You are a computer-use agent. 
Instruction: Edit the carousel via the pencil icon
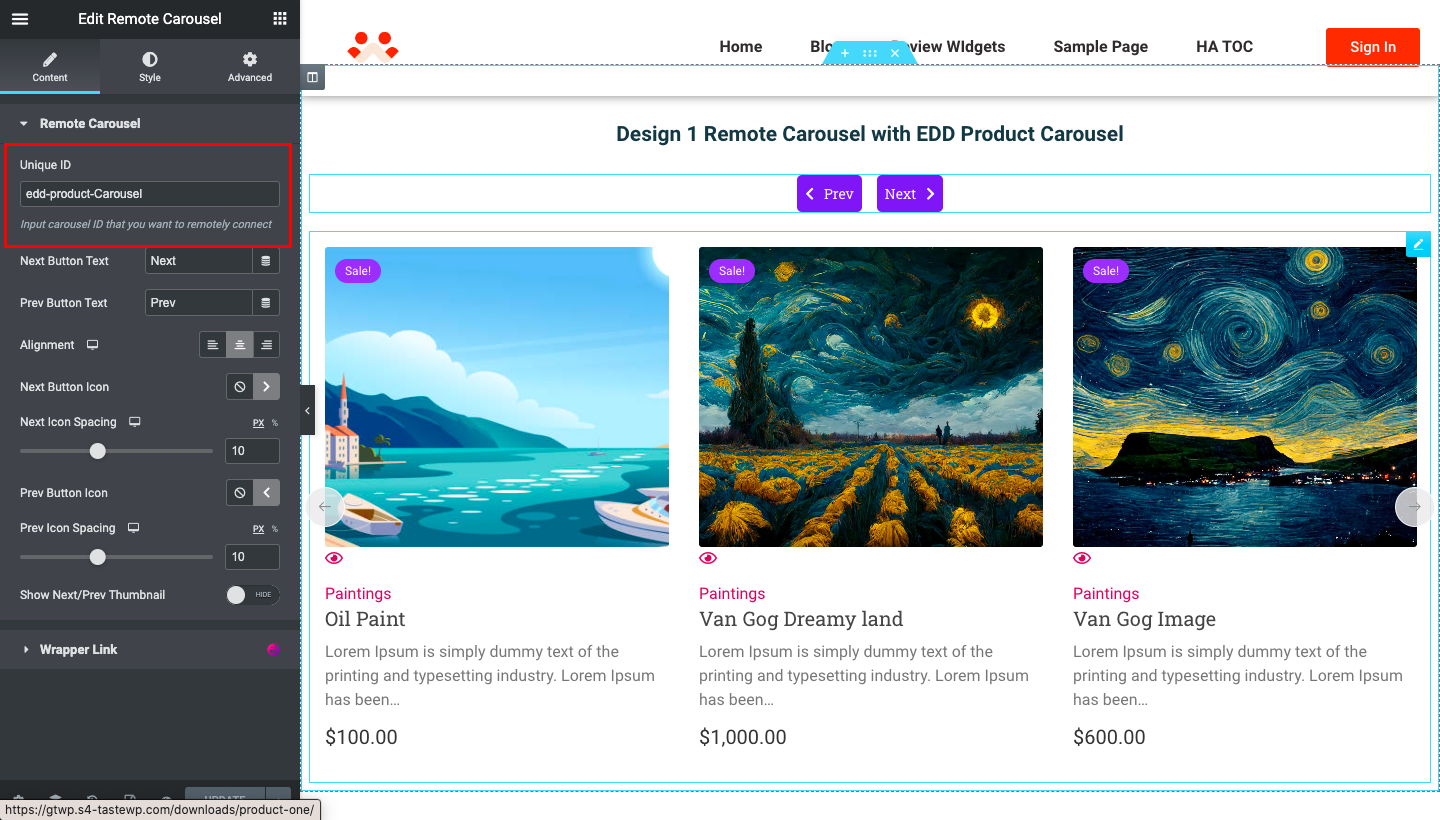click(1418, 243)
